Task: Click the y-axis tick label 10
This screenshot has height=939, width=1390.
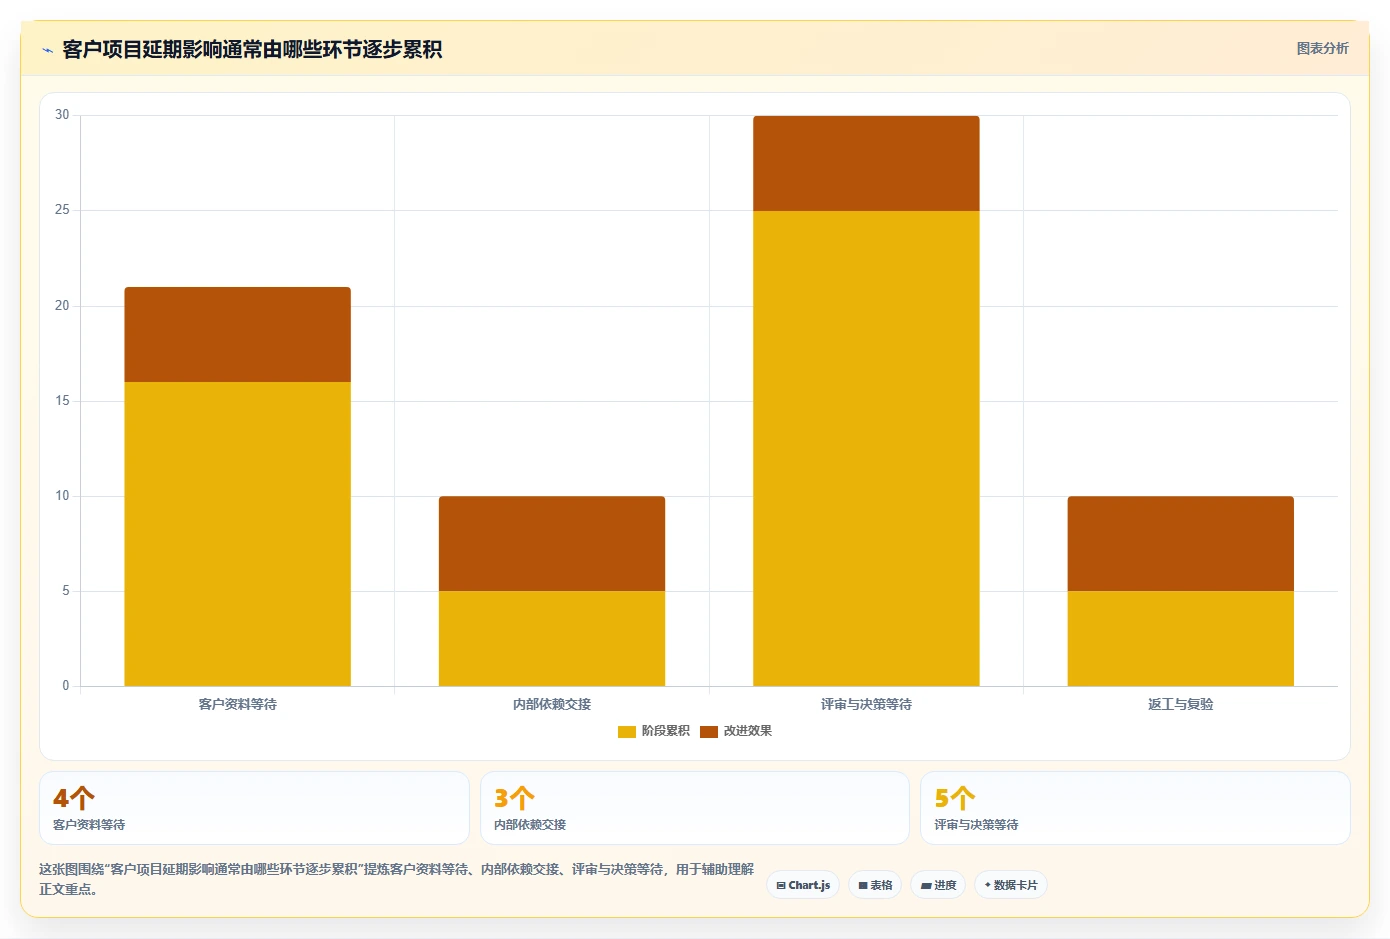Action: tap(62, 496)
